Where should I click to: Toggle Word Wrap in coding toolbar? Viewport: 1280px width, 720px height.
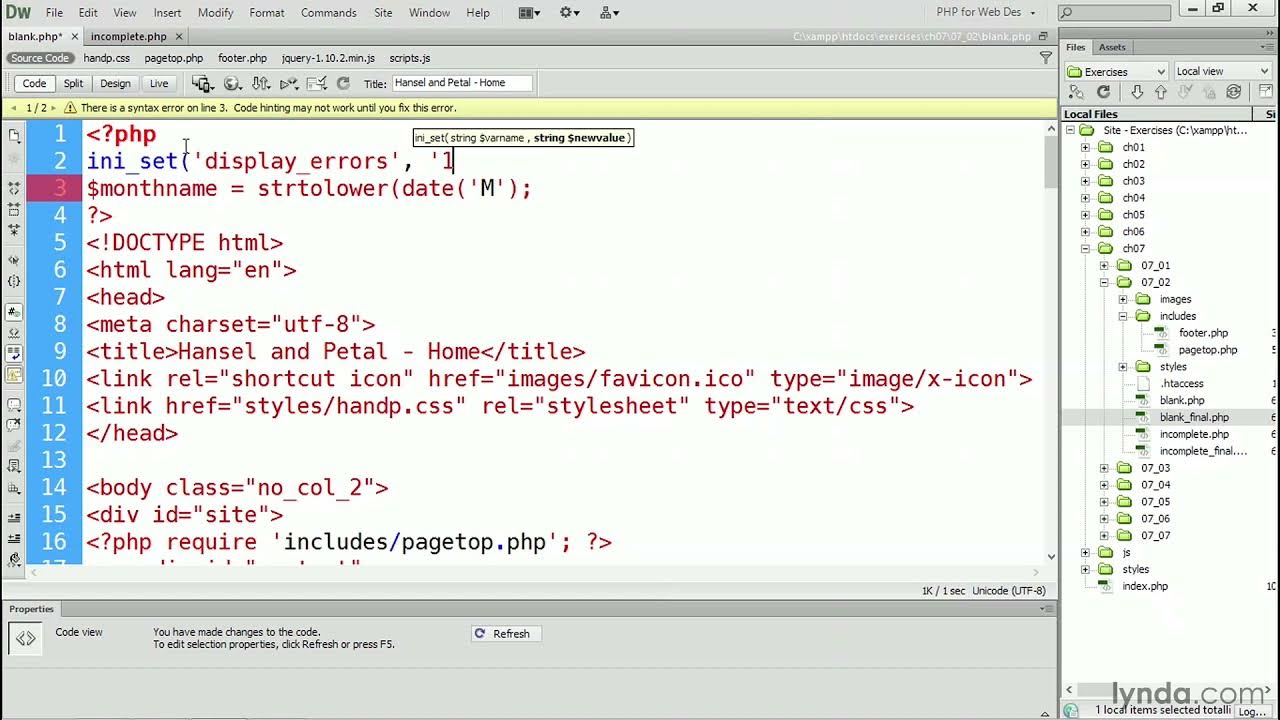click(14, 354)
